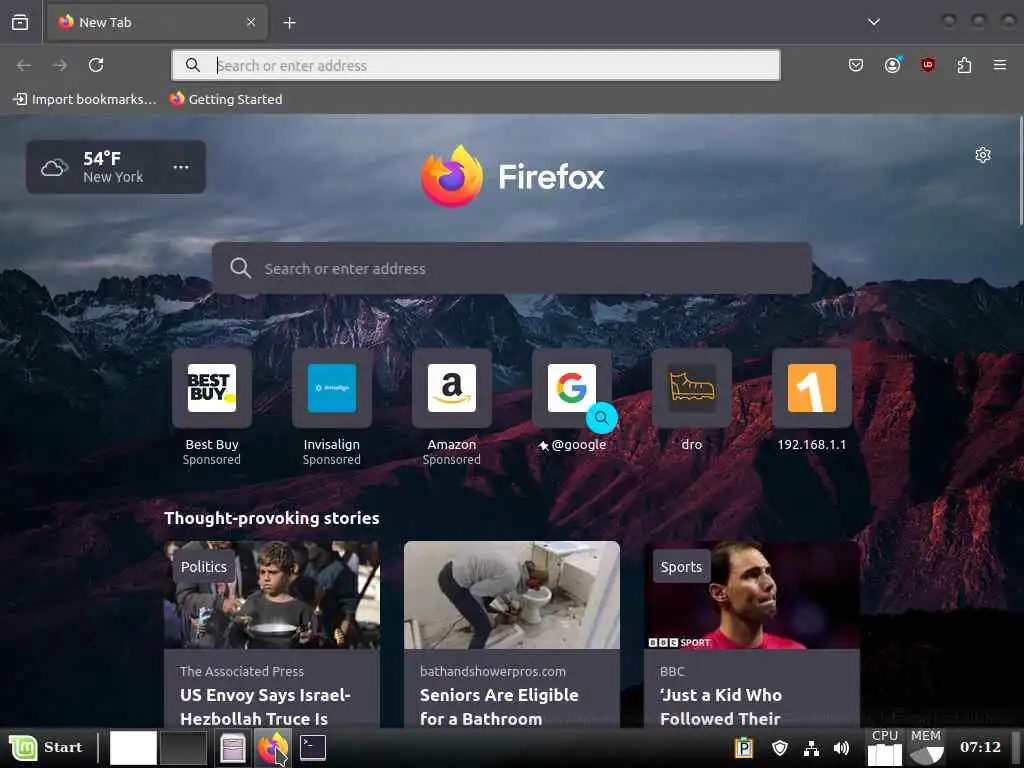Open the Extensions puzzle icon
Viewport: 1024px width, 768px height.
point(964,65)
